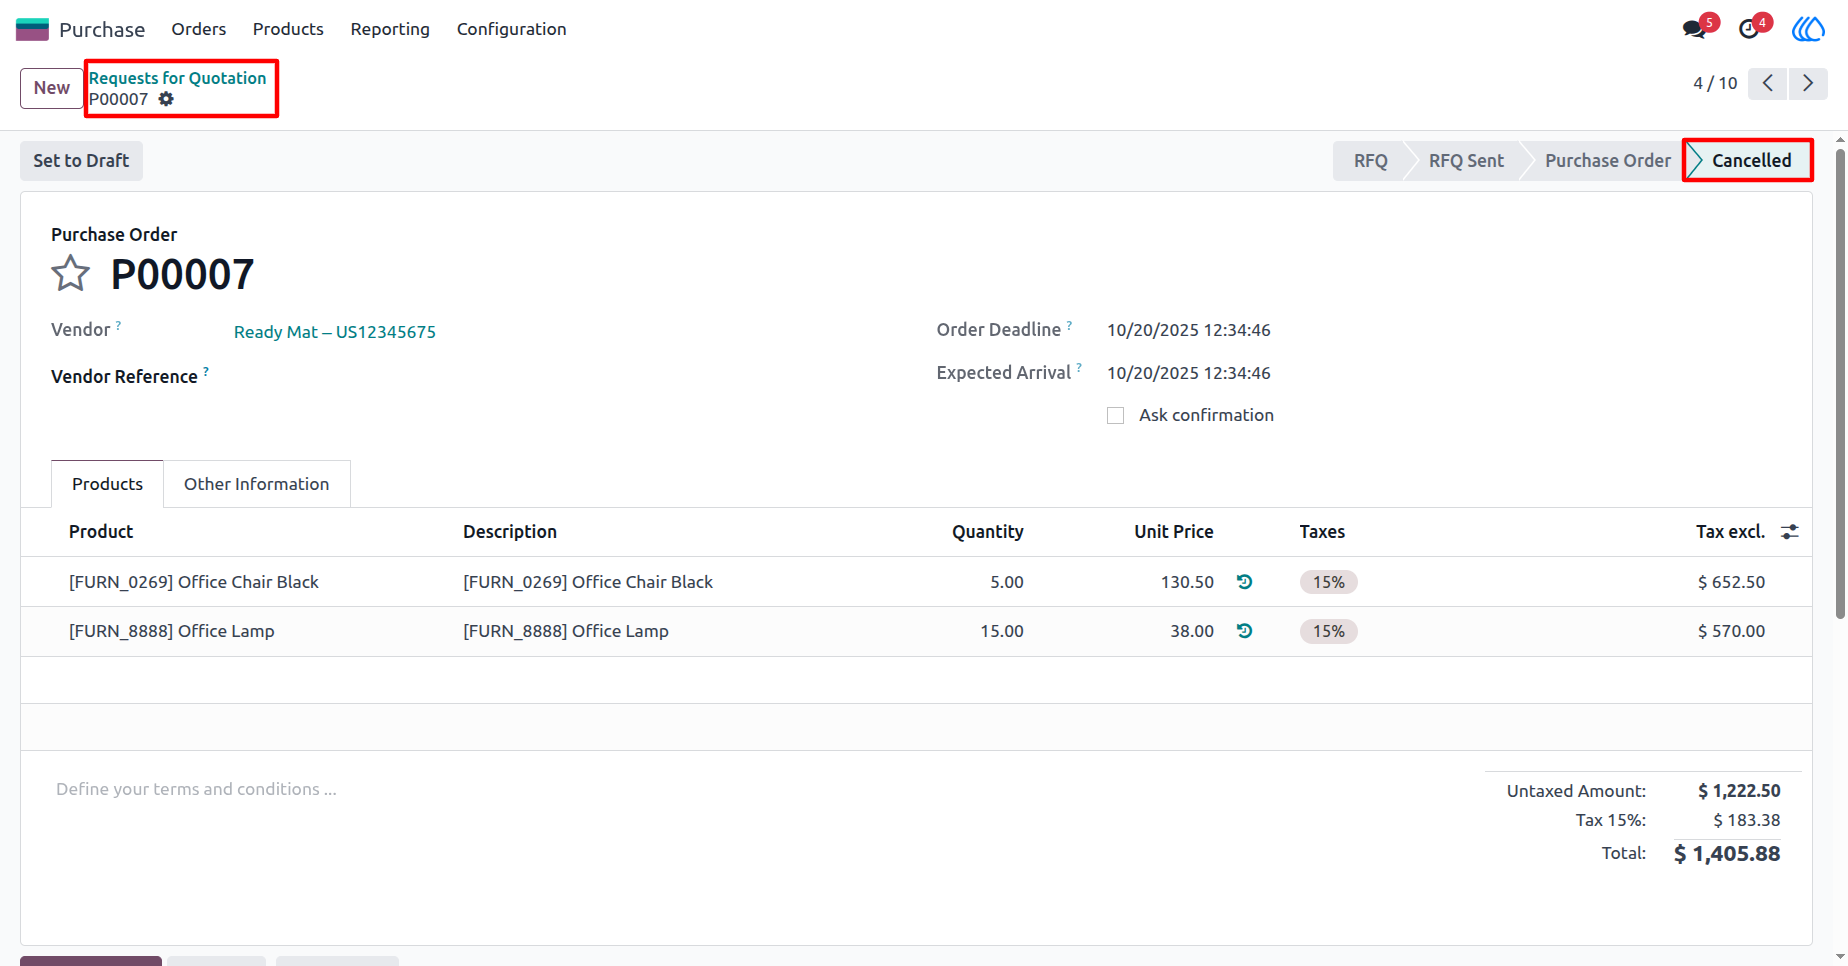
Task: Open column settings adjust icon in table header
Action: pos(1790,532)
